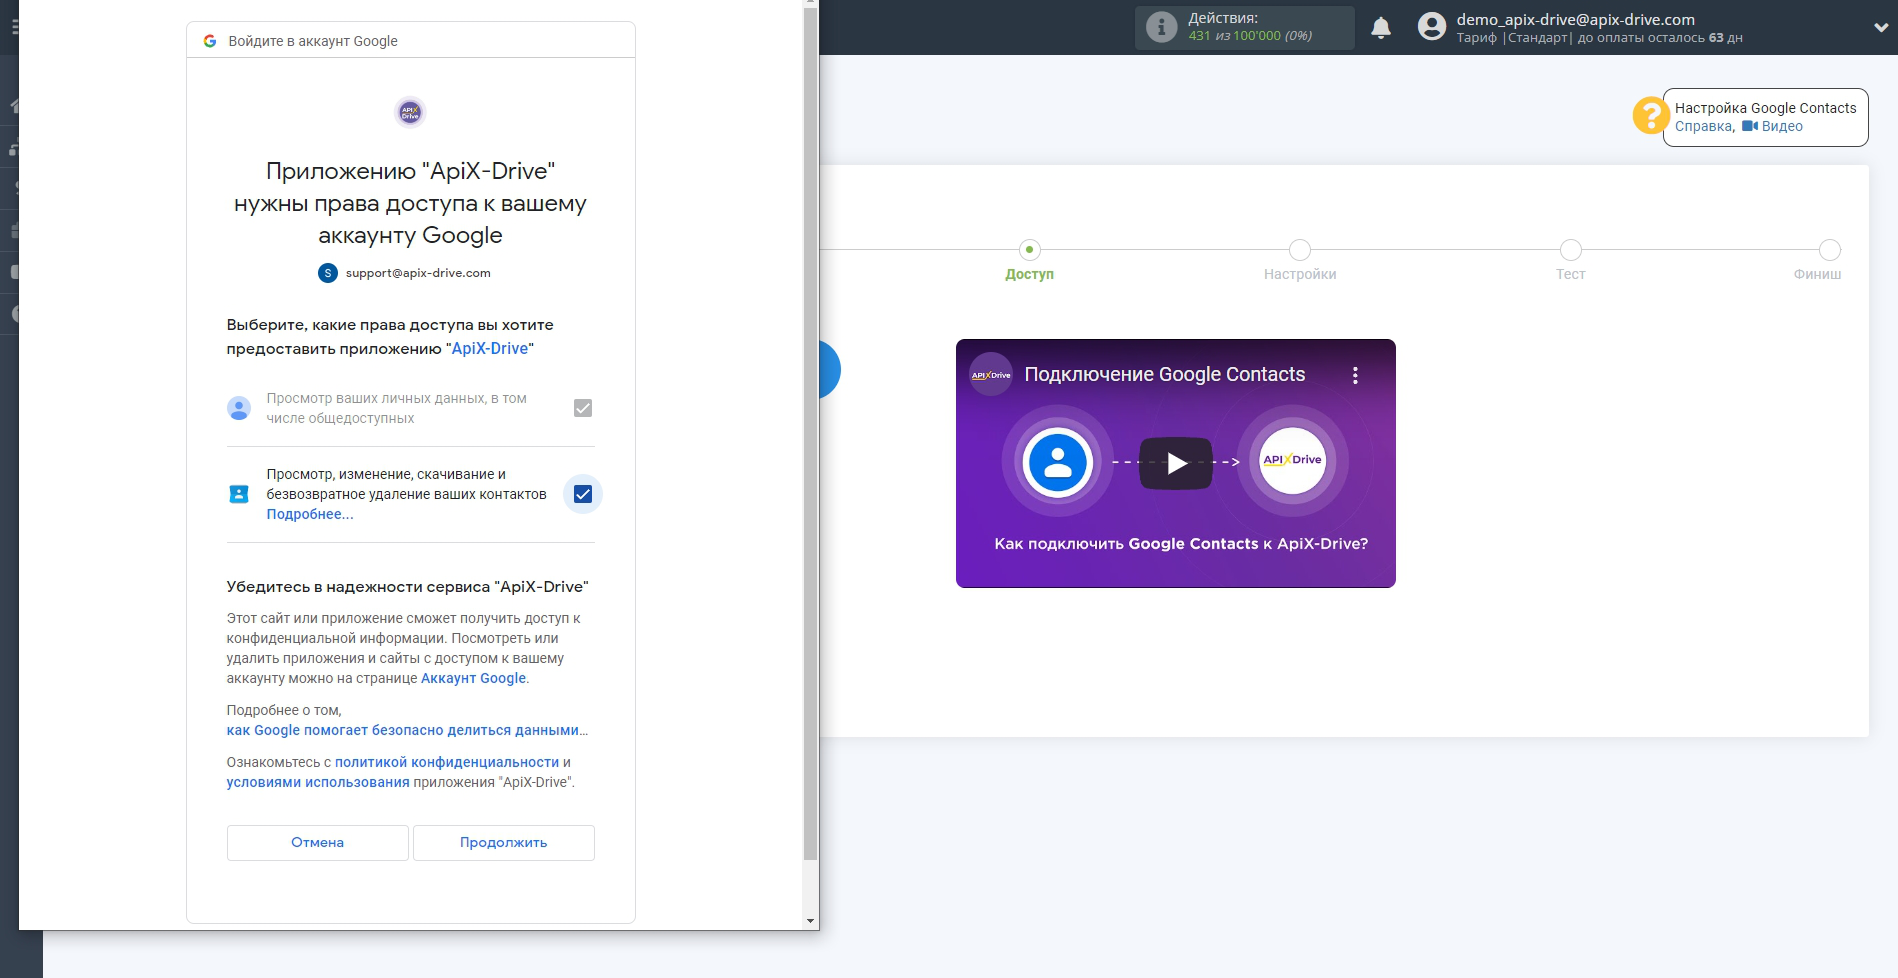
Task: Open the Аккаунт Google link
Action: click(473, 679)
